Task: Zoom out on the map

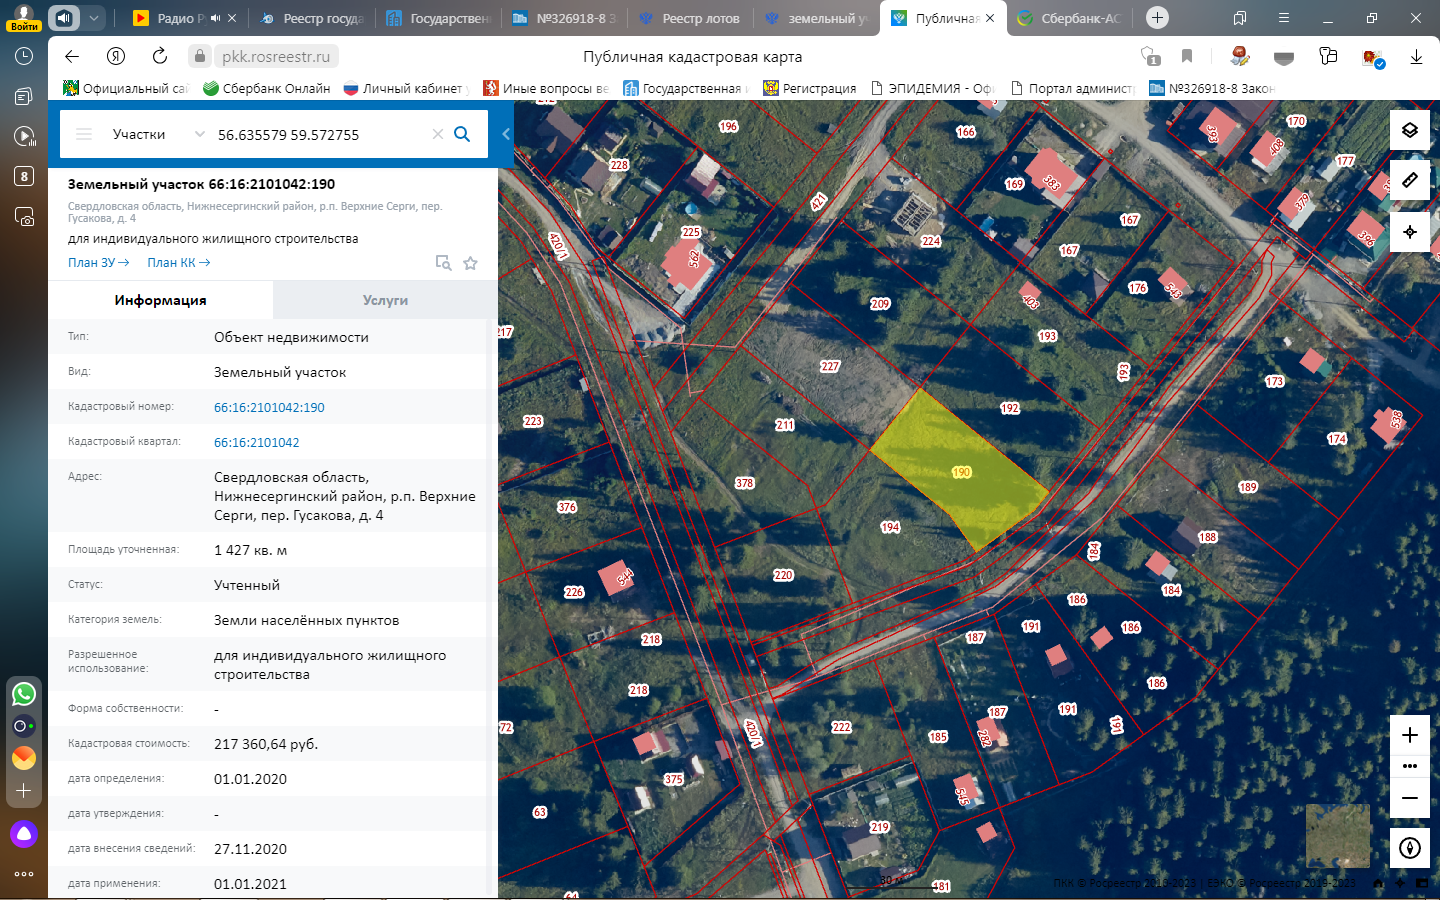Action: (1409, 798)
